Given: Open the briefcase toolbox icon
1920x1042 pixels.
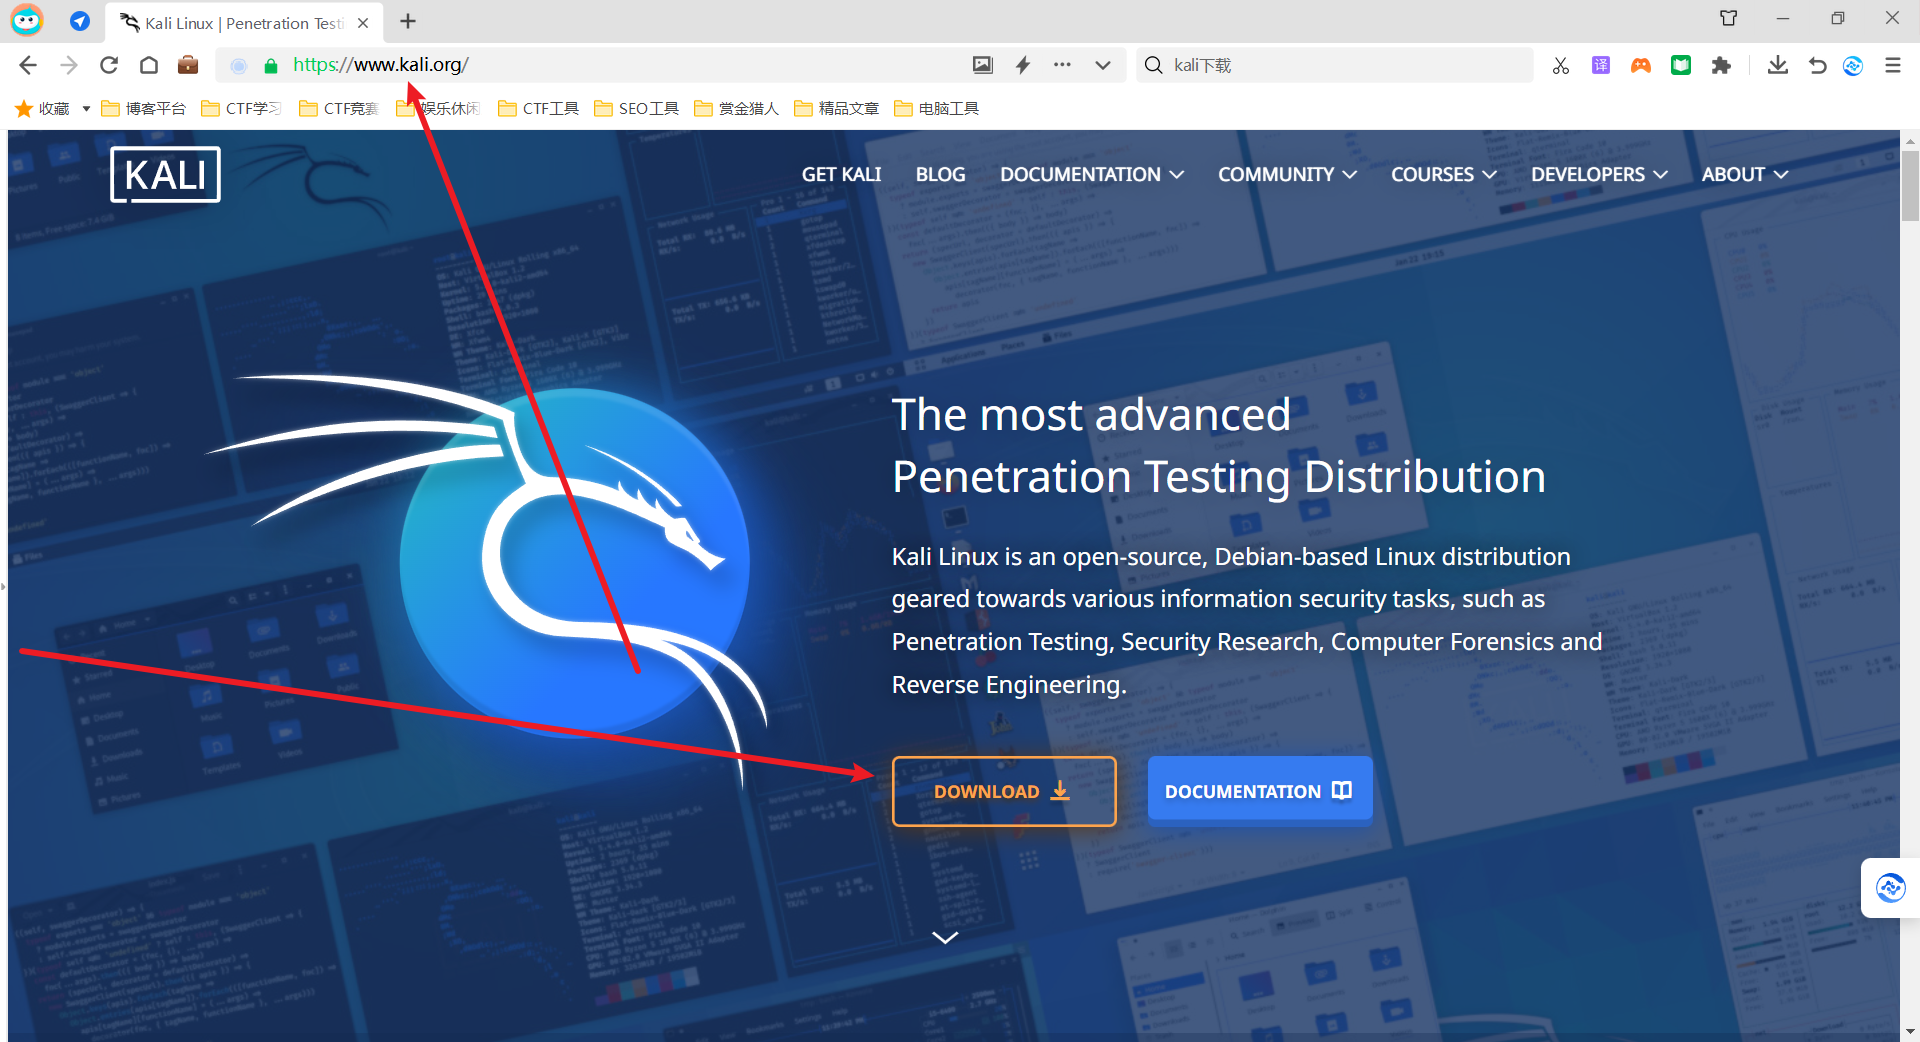Looking at the screenshot, I should tap(188, 65).
